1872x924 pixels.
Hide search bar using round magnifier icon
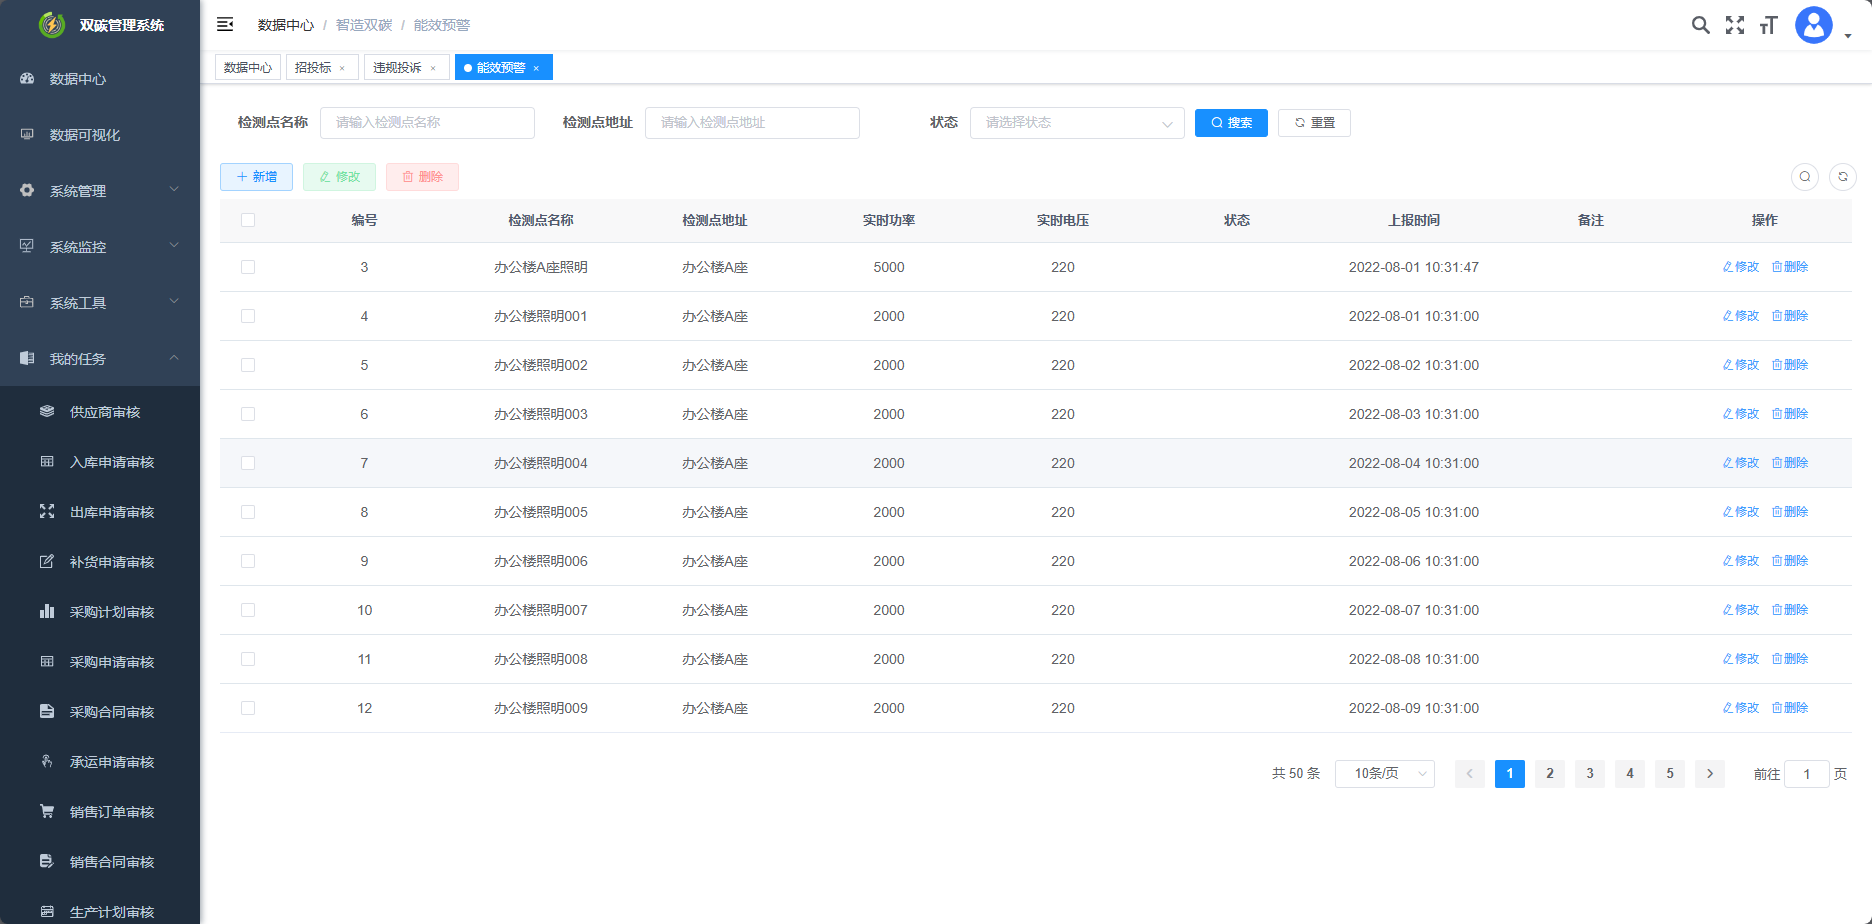click(x=1805, y=177)
